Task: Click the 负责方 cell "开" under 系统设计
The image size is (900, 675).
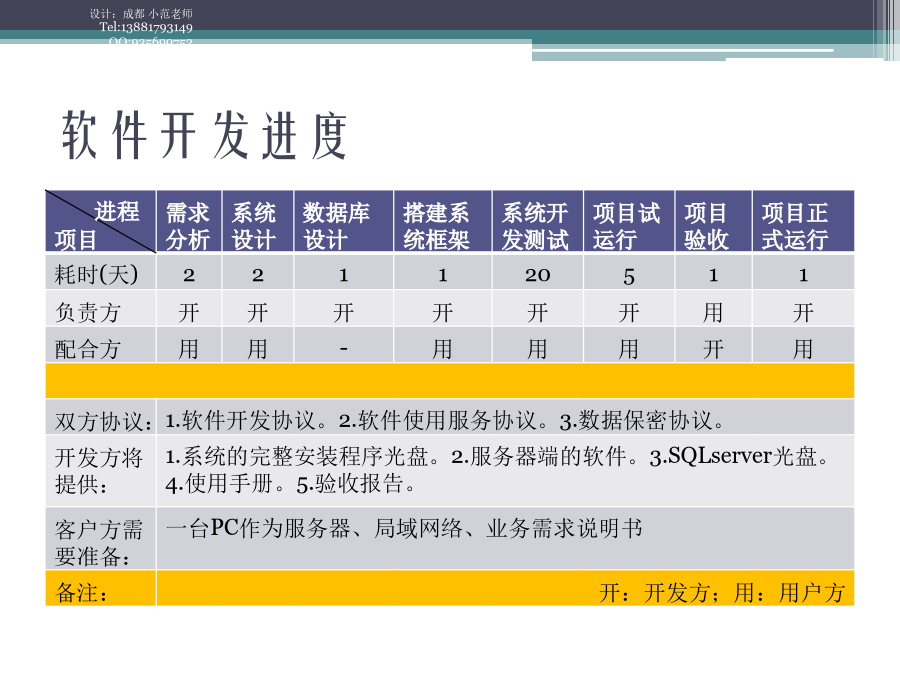Action: click(258, 313)
